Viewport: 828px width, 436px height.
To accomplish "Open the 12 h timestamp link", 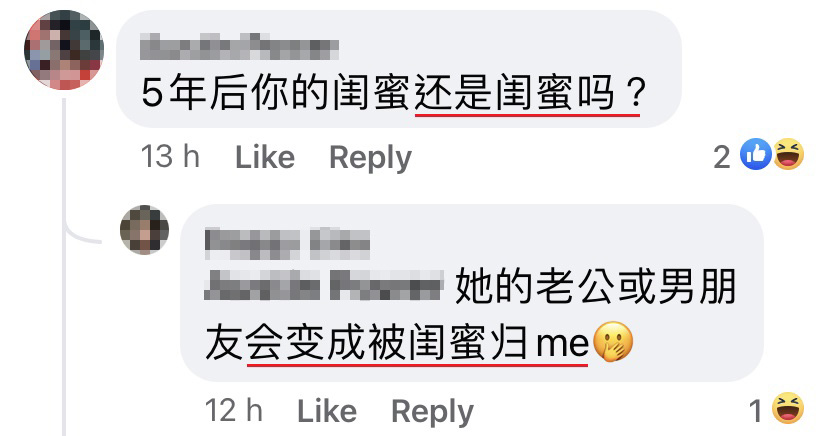I will coord(233,411).
